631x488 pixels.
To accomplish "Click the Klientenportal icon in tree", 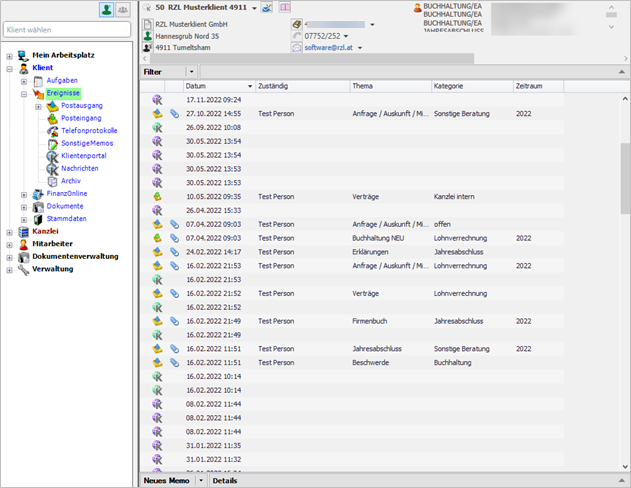I will [52, 156].
